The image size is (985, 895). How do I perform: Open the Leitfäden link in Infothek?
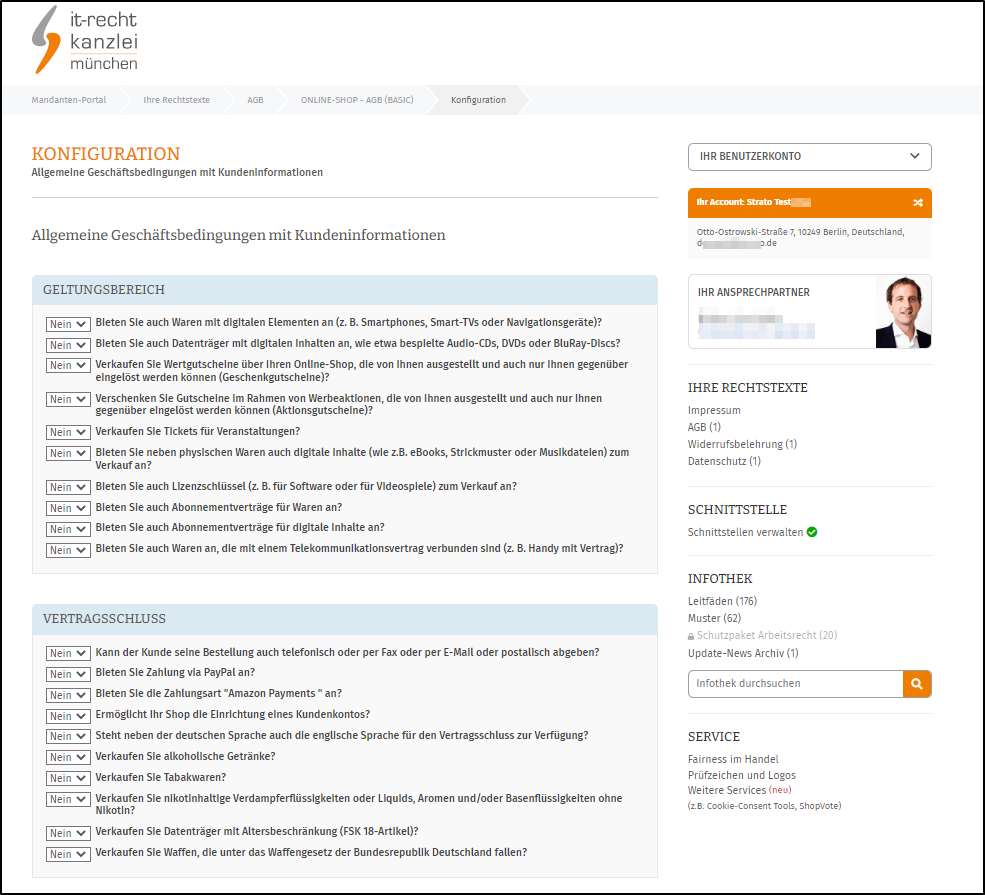(710, 601)
